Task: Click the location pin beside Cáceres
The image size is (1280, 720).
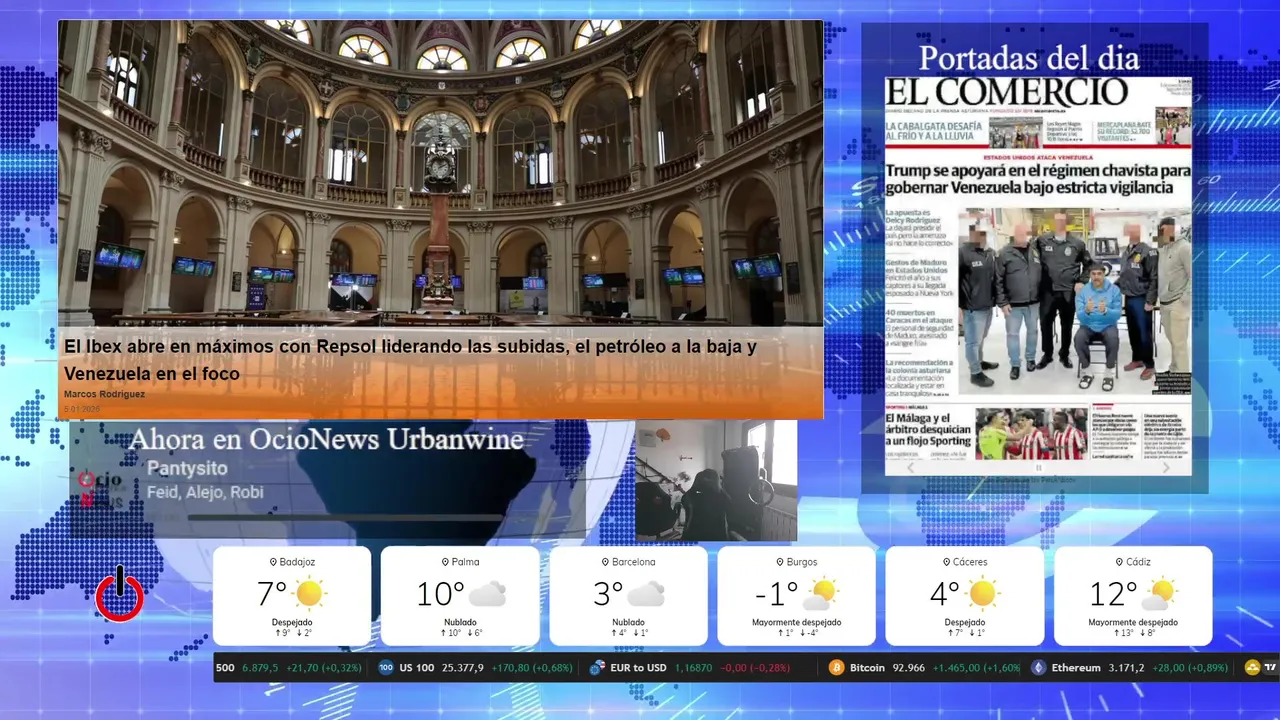Action: 945,562
